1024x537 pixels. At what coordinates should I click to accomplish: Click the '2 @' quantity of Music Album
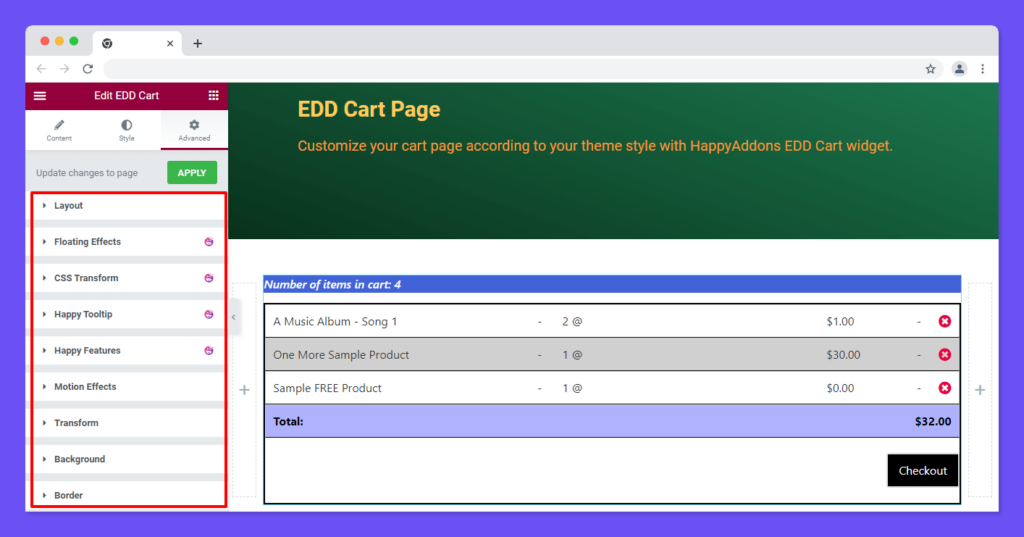572,321
